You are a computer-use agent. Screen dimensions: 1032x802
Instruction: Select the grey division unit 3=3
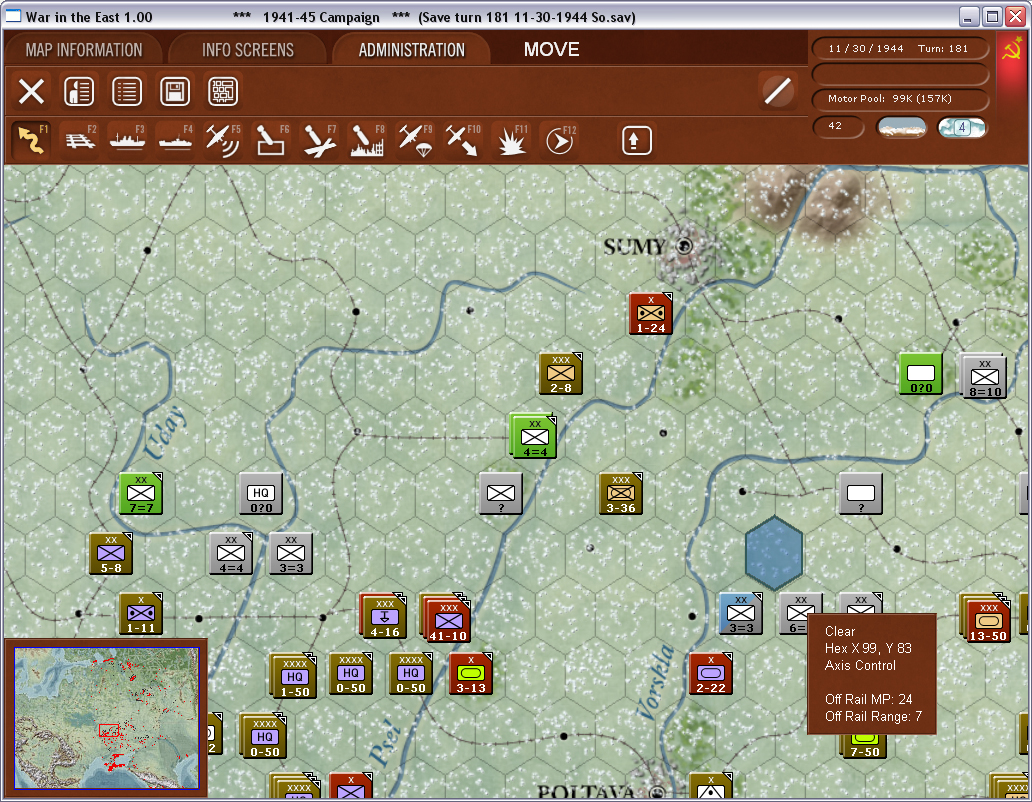(x=290, y=553)
